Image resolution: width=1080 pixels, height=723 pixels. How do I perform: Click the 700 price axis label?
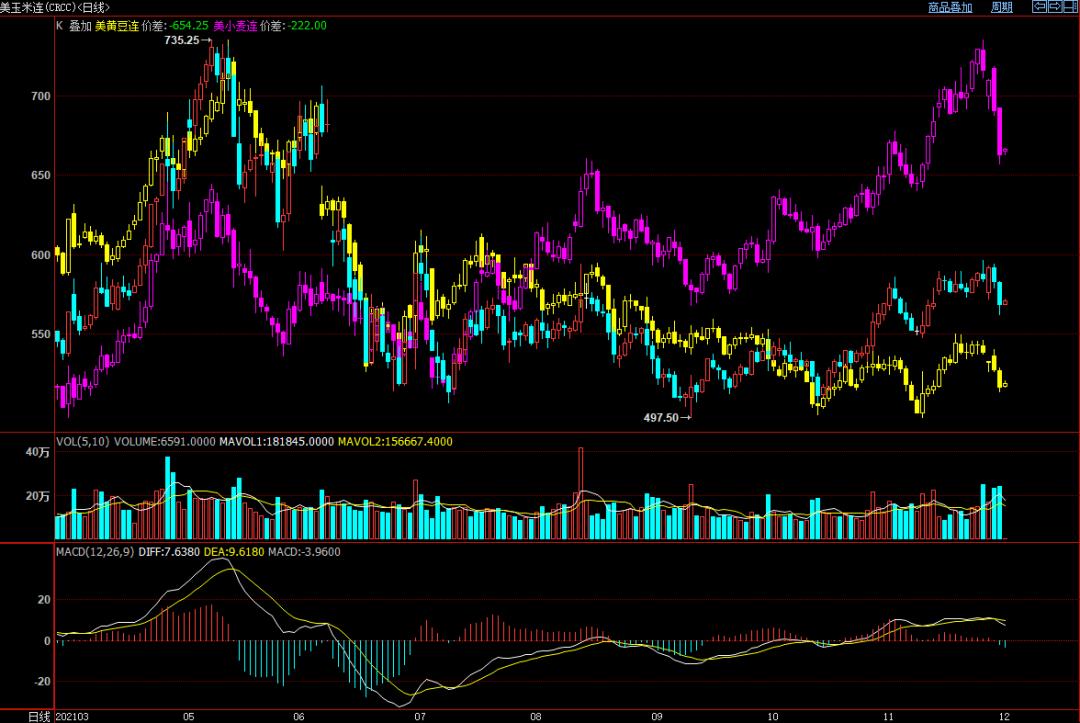(41, 96)
